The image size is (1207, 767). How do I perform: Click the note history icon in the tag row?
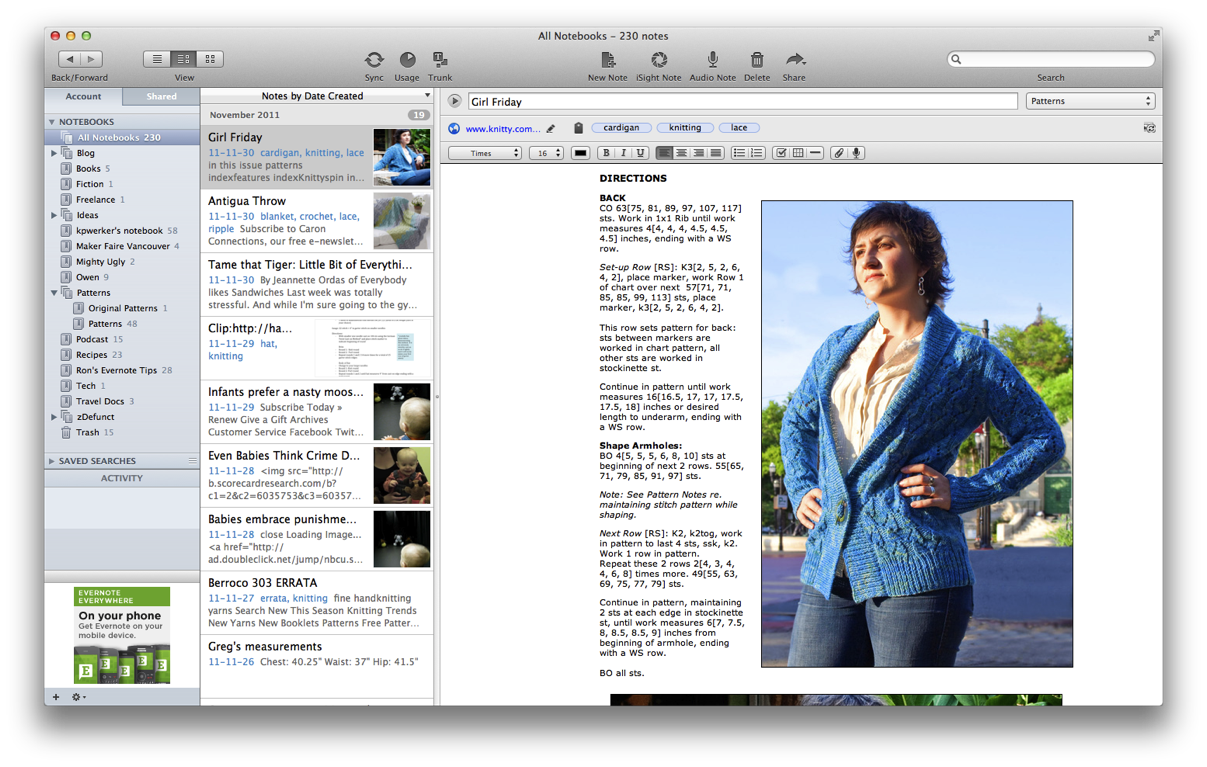(x=1149, y=128)
